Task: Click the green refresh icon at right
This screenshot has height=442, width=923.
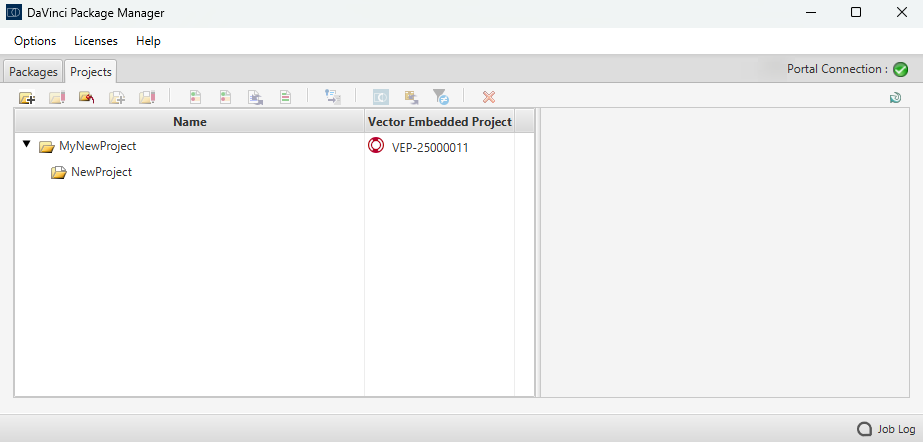Action: 895,98
